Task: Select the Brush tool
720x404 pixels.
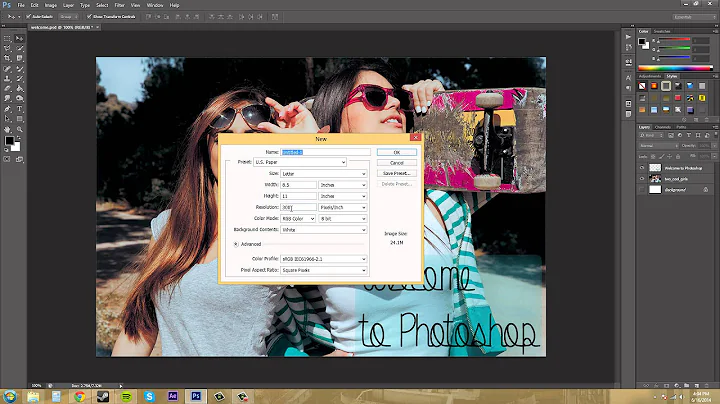Action: (x=19, y=68)
